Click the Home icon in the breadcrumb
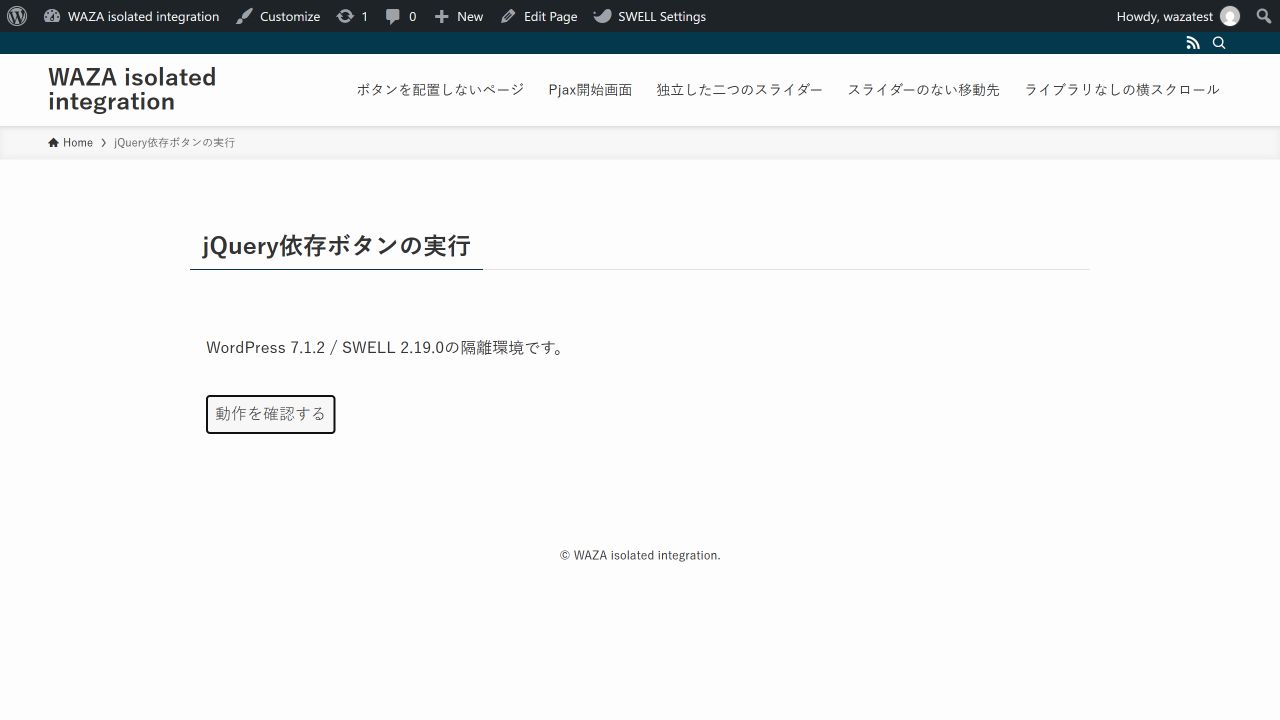Screen dimensions: 1280x720 [53, 143]
